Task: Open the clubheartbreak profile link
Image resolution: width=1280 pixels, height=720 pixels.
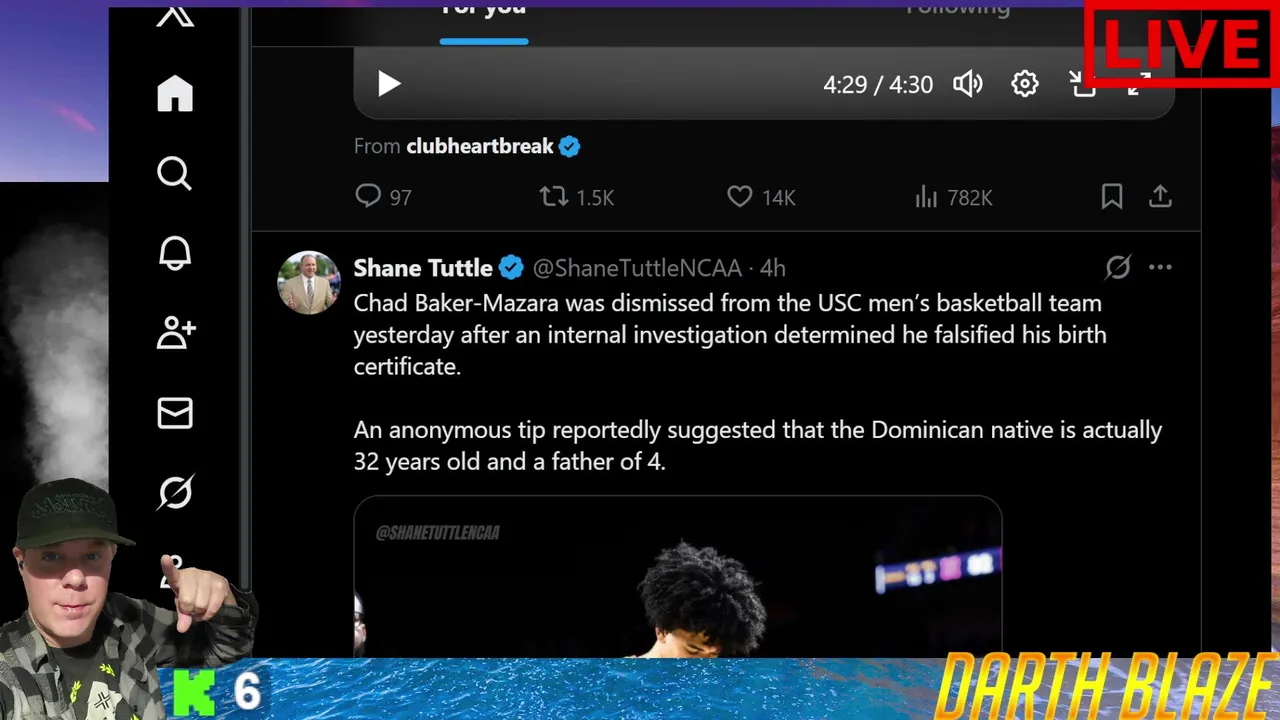Action: (480, 146)
